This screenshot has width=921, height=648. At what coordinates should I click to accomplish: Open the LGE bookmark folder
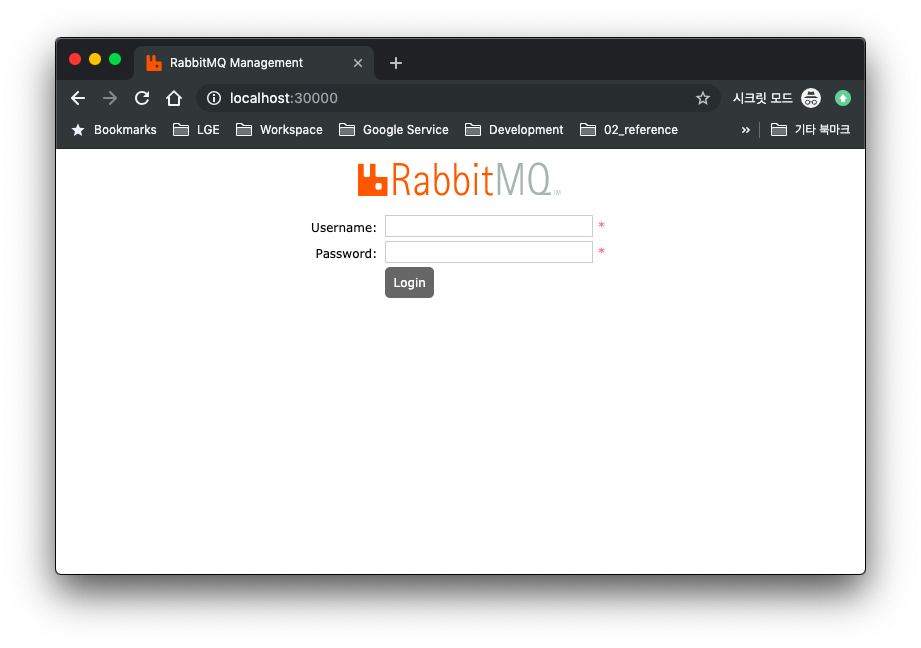196,130
